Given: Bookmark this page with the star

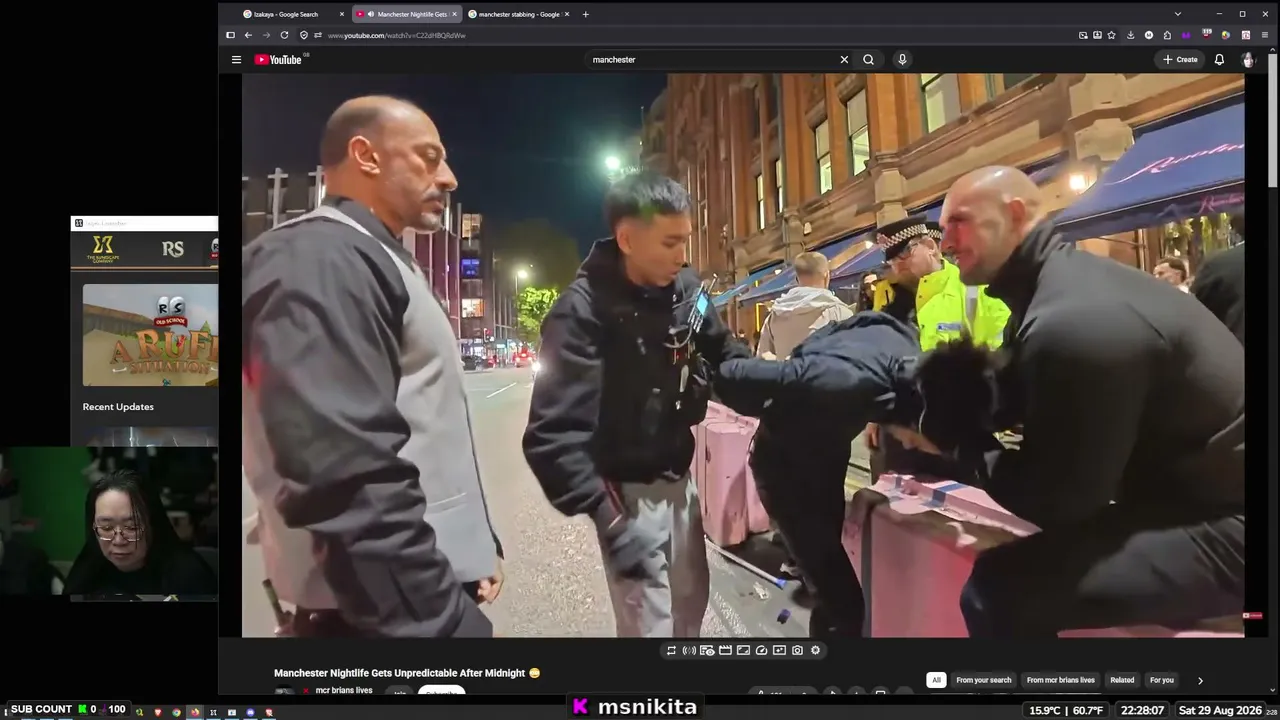Looking at the screenshot, I should pyautogui.click(x=1111, y=35).
